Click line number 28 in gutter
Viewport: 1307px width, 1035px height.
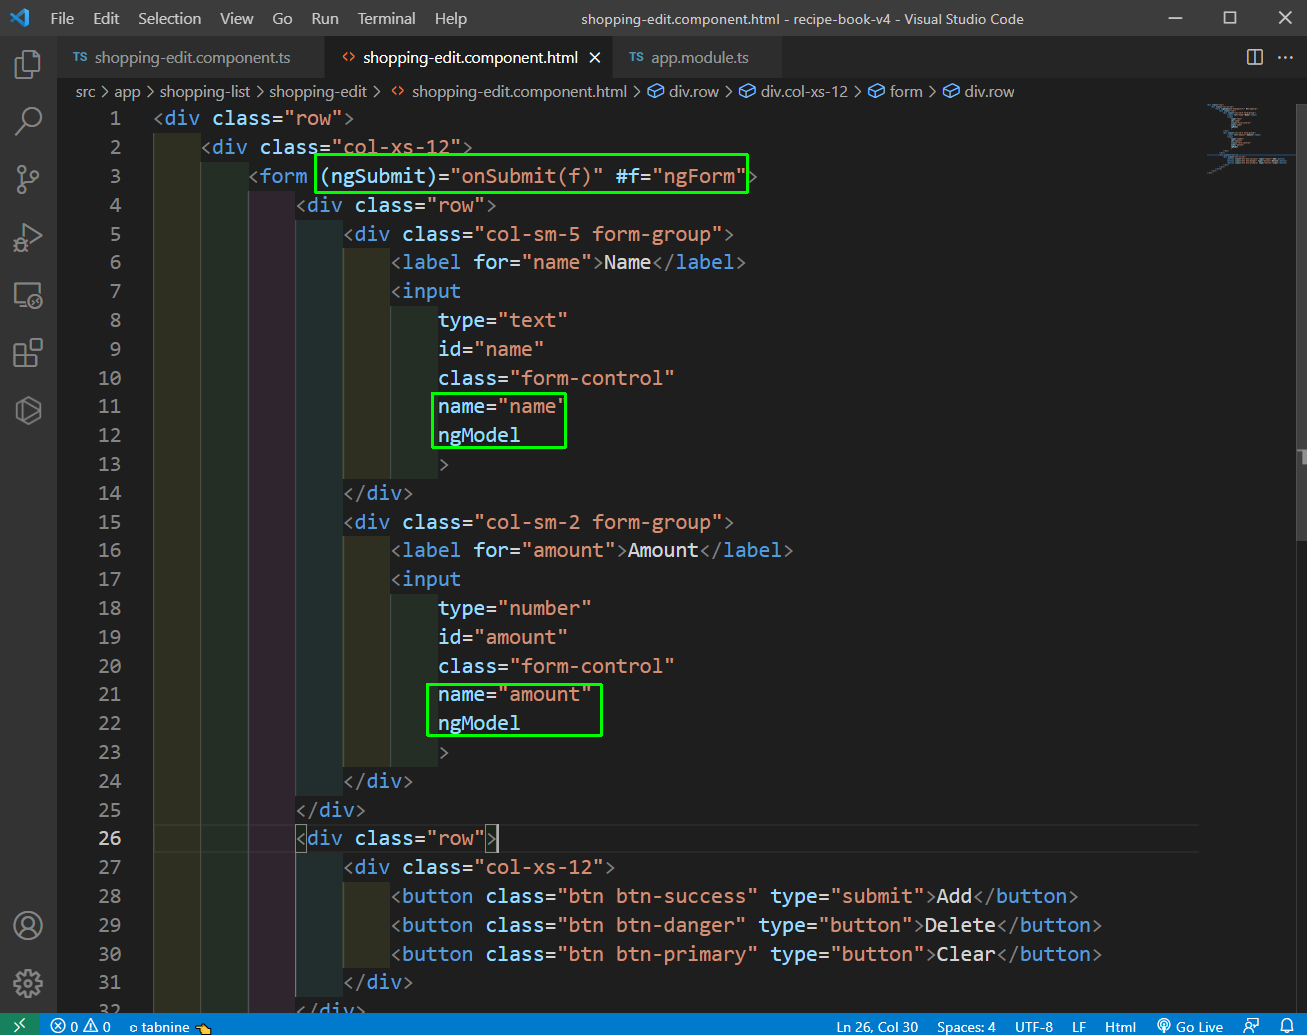[x=110, y=896]
